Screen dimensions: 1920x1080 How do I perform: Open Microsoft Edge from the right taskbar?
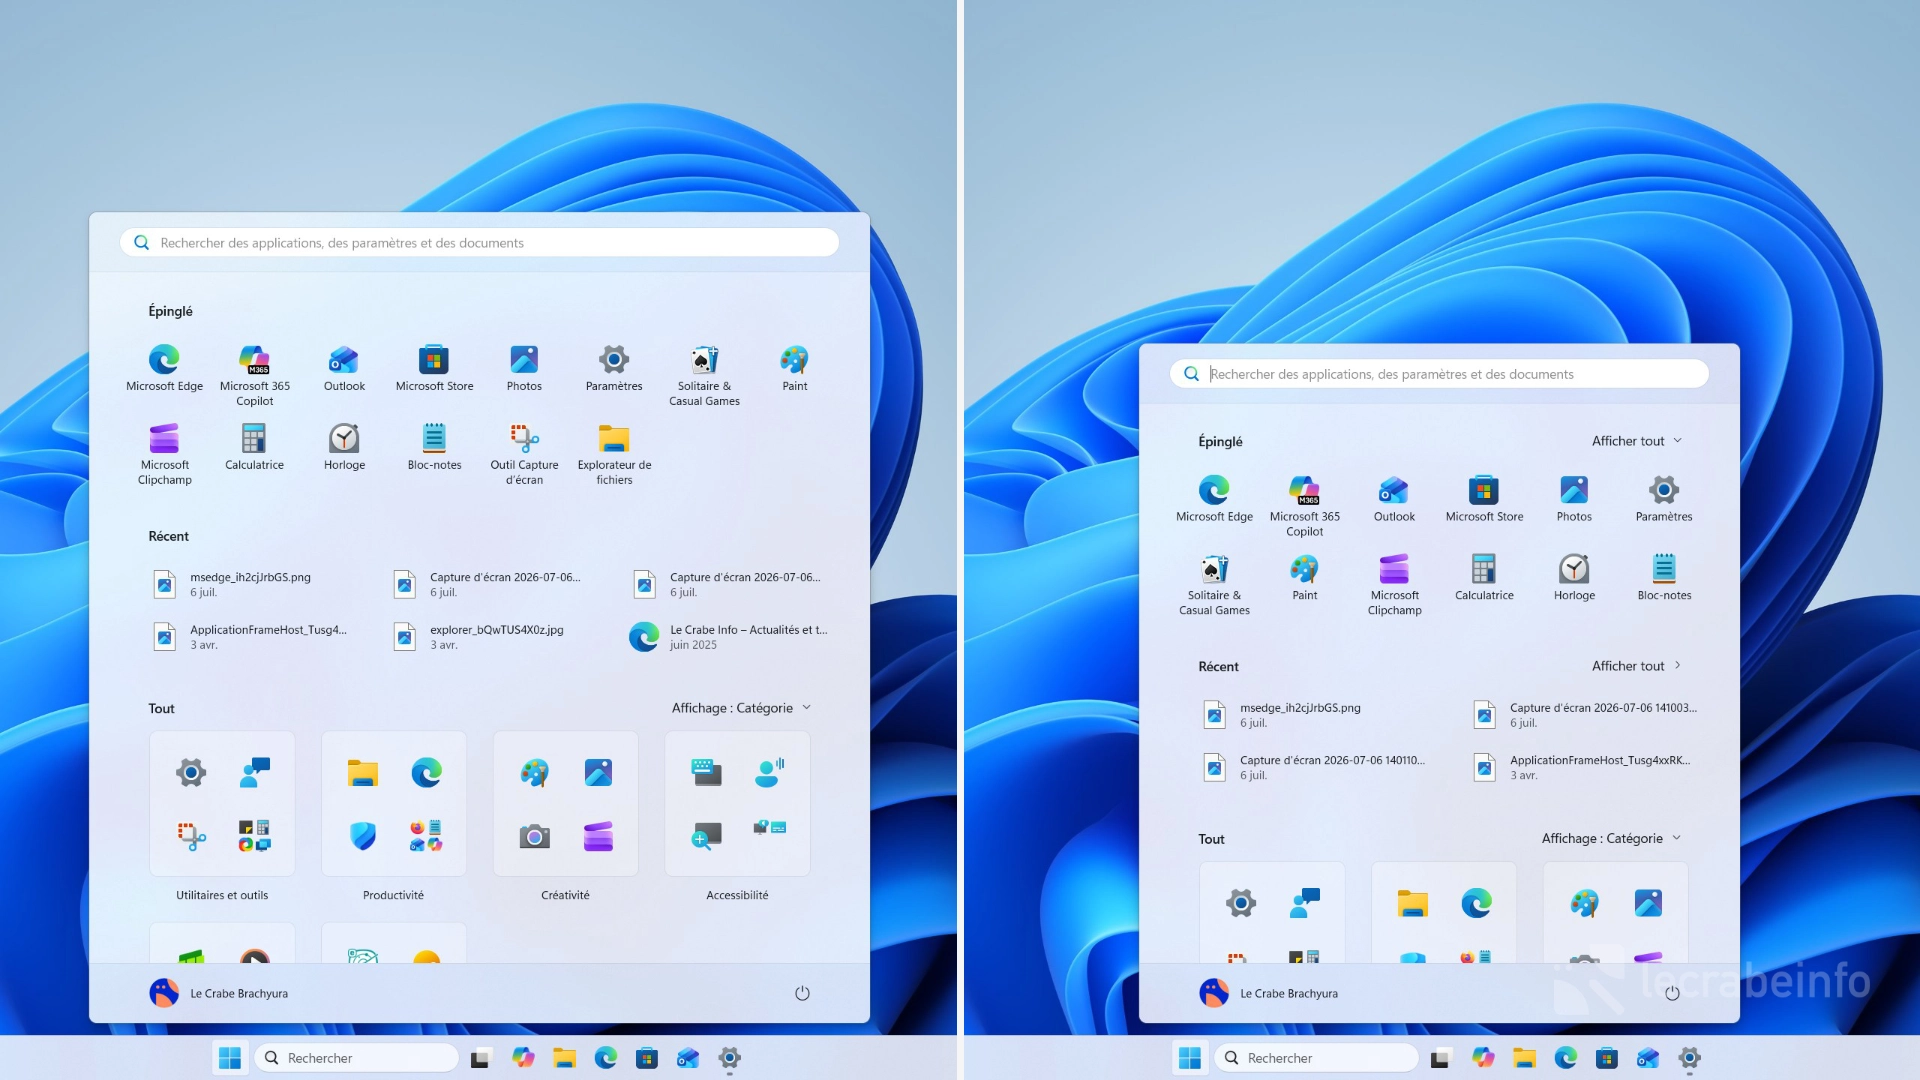pyautogui.click(x=1565, y=1058)
